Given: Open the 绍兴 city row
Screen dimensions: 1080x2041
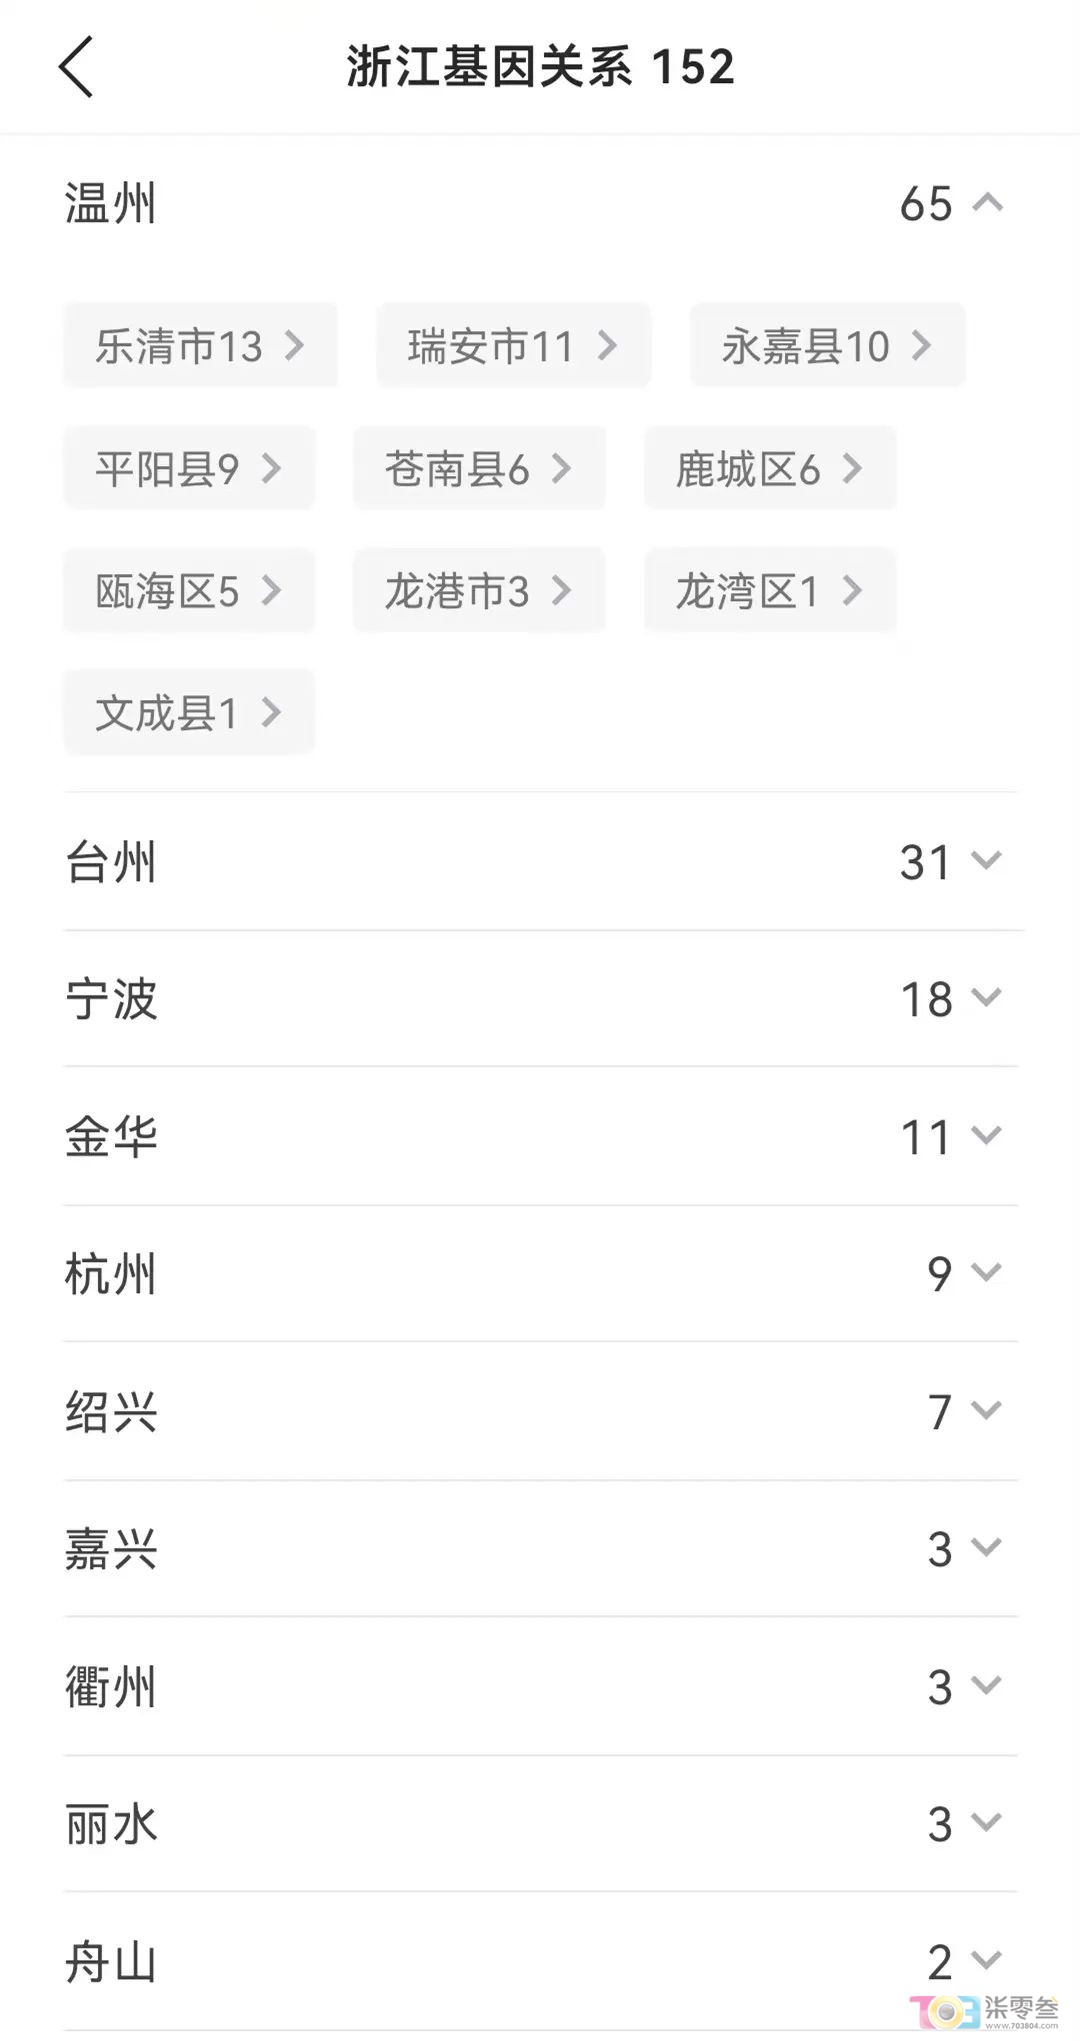Looking at the screenshot, I should [541, 1411].
